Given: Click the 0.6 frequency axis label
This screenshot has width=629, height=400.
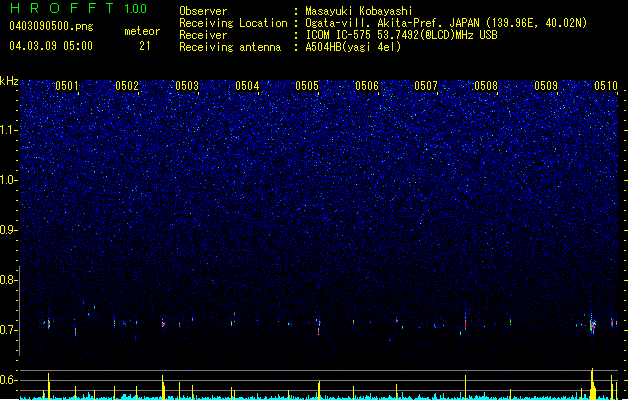Looking at the screenshot, I should coord(8,380).
